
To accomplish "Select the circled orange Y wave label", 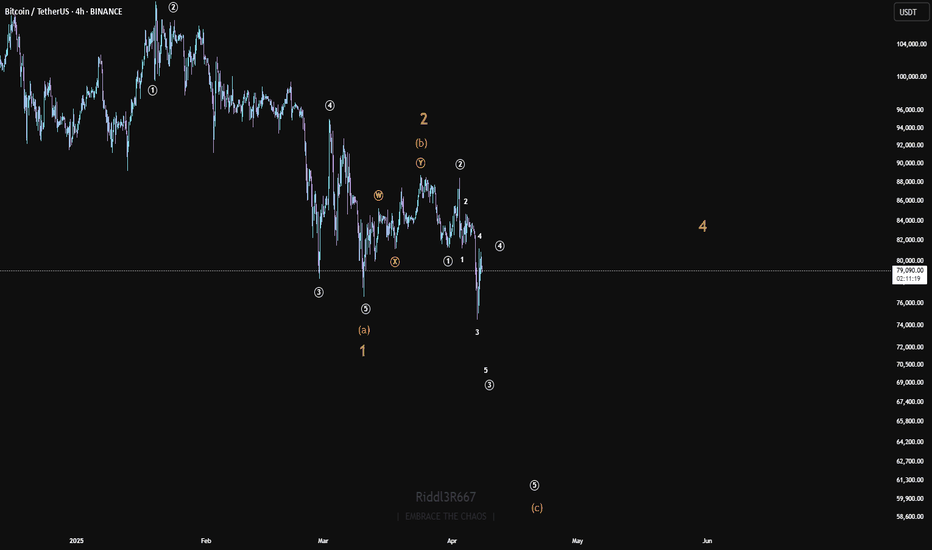I will click(420, 163).
